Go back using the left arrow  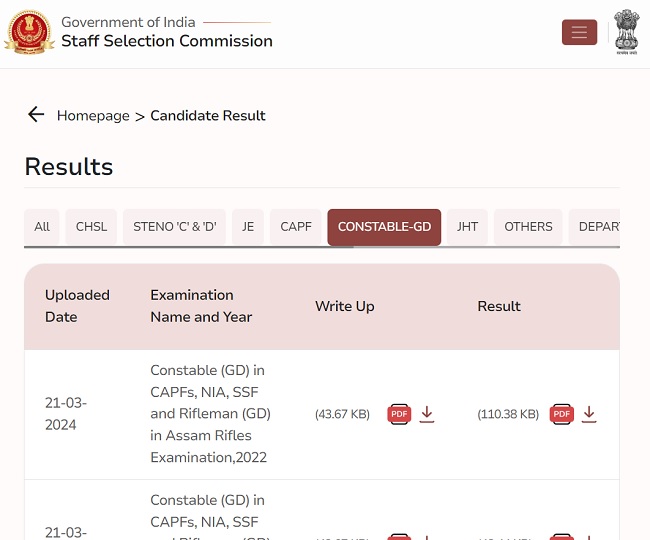coord(36,114)
